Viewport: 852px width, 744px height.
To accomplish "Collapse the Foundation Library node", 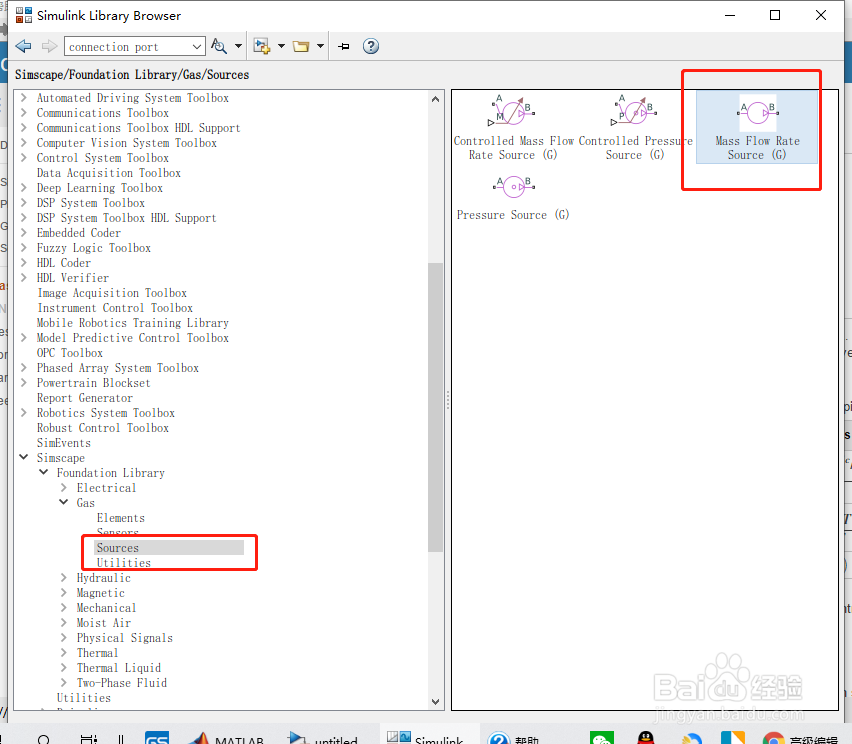I will 43,473.
